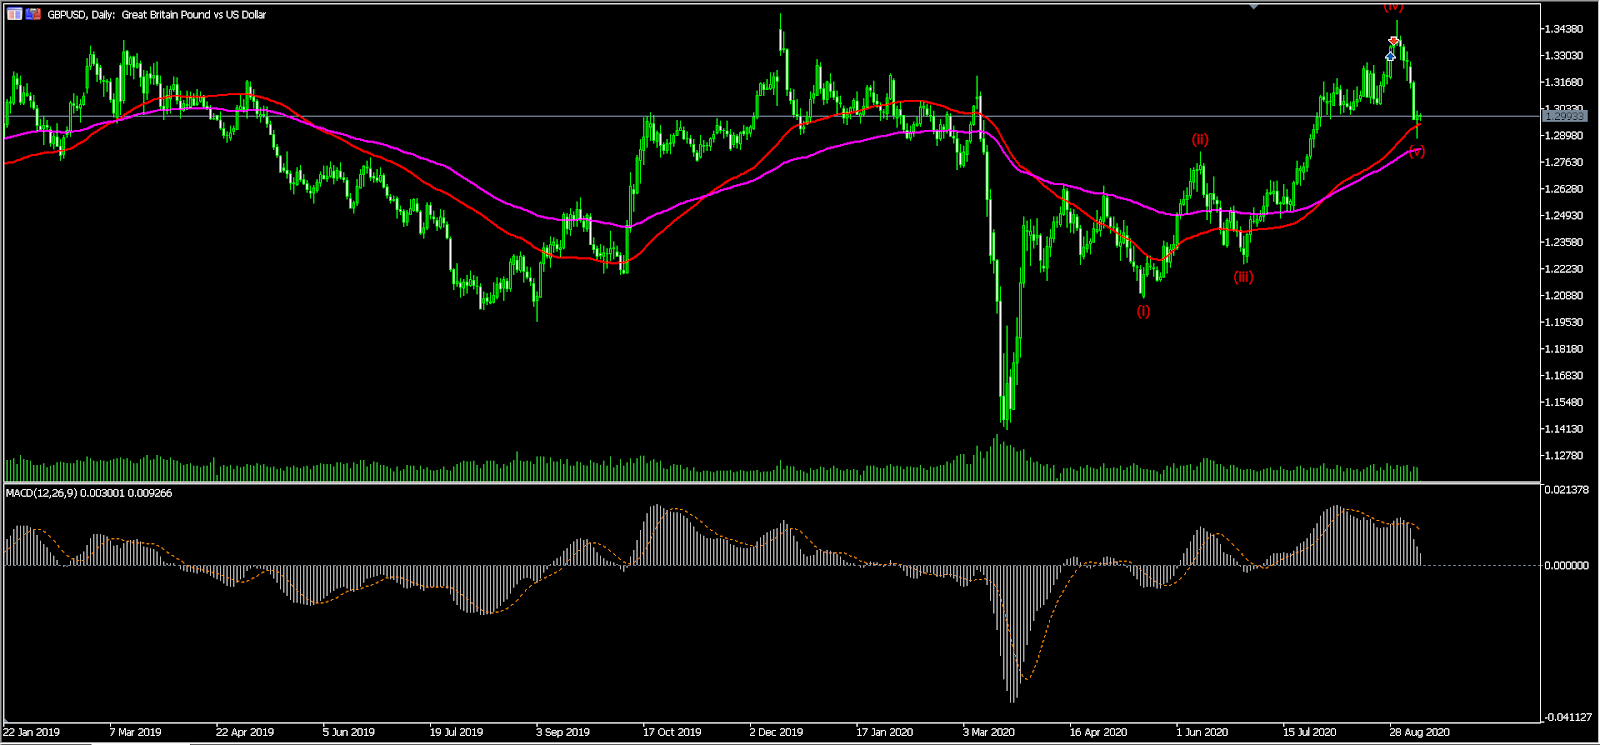
Task: Click price level 1.27630 on the scale
Action: tap(1563, 162)
